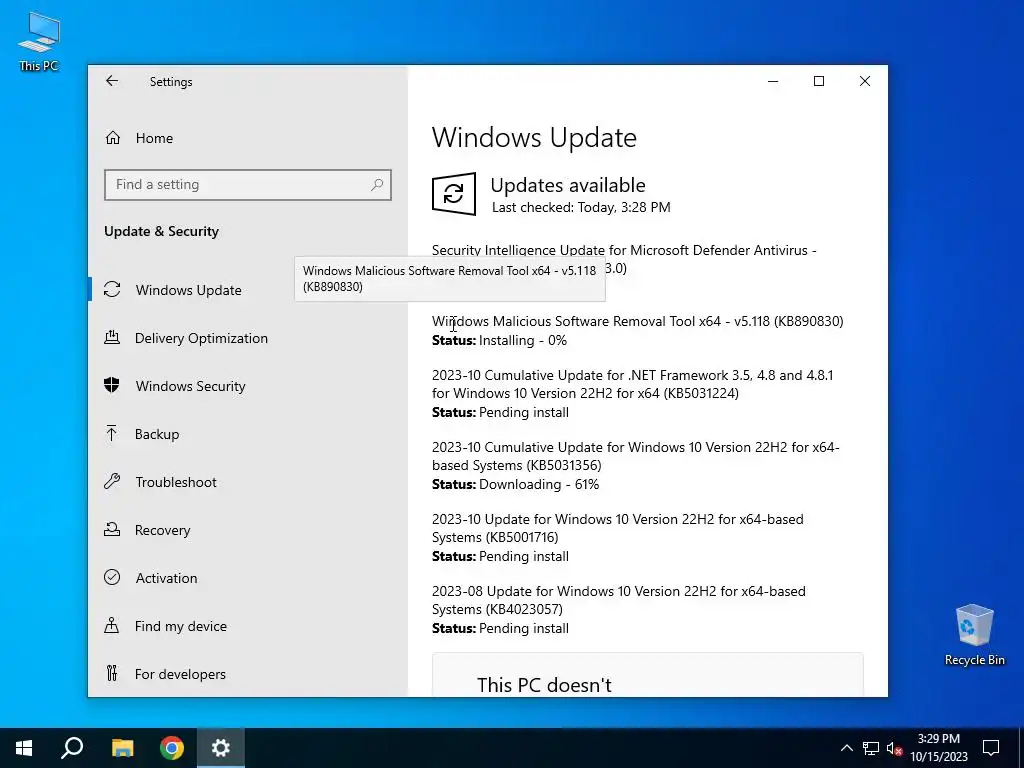Viewport: 1024px width, 768px height.
Task: Click the Windows Update sync icon in sidebar
Action: (112, 289)
